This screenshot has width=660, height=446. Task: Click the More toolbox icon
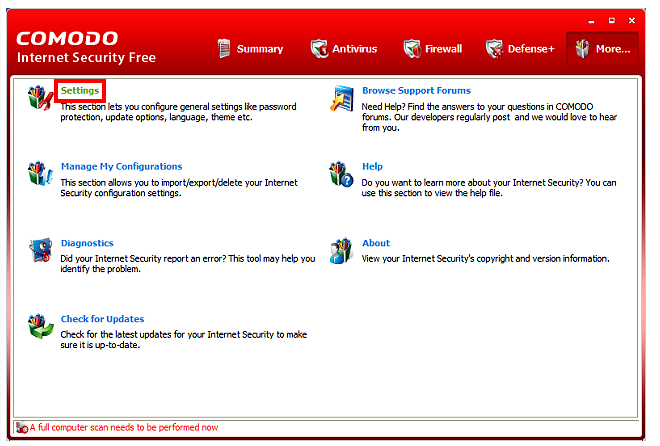pos(583,48)
